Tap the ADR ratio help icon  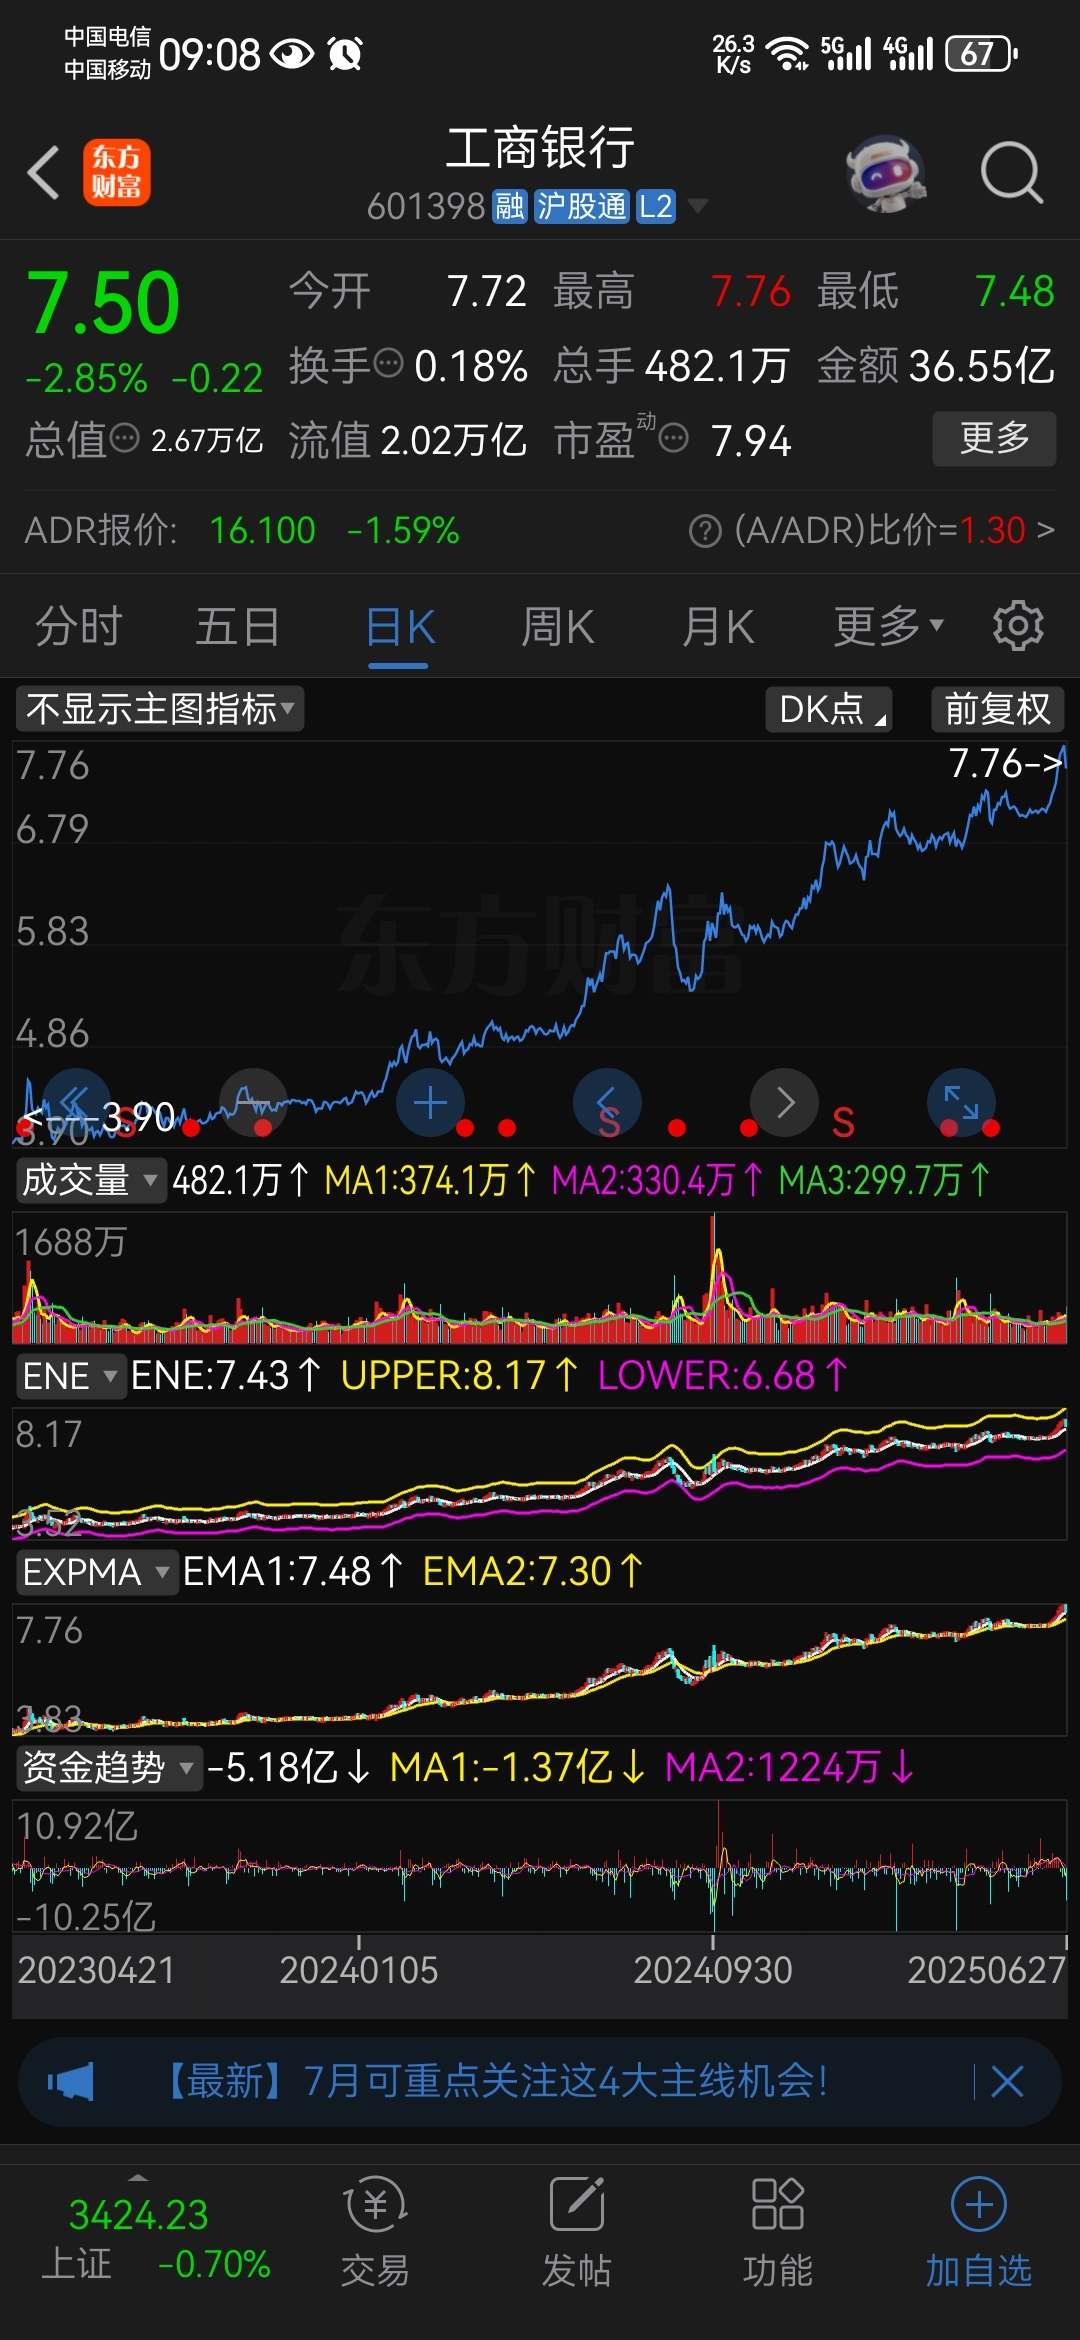coord(705,531)
